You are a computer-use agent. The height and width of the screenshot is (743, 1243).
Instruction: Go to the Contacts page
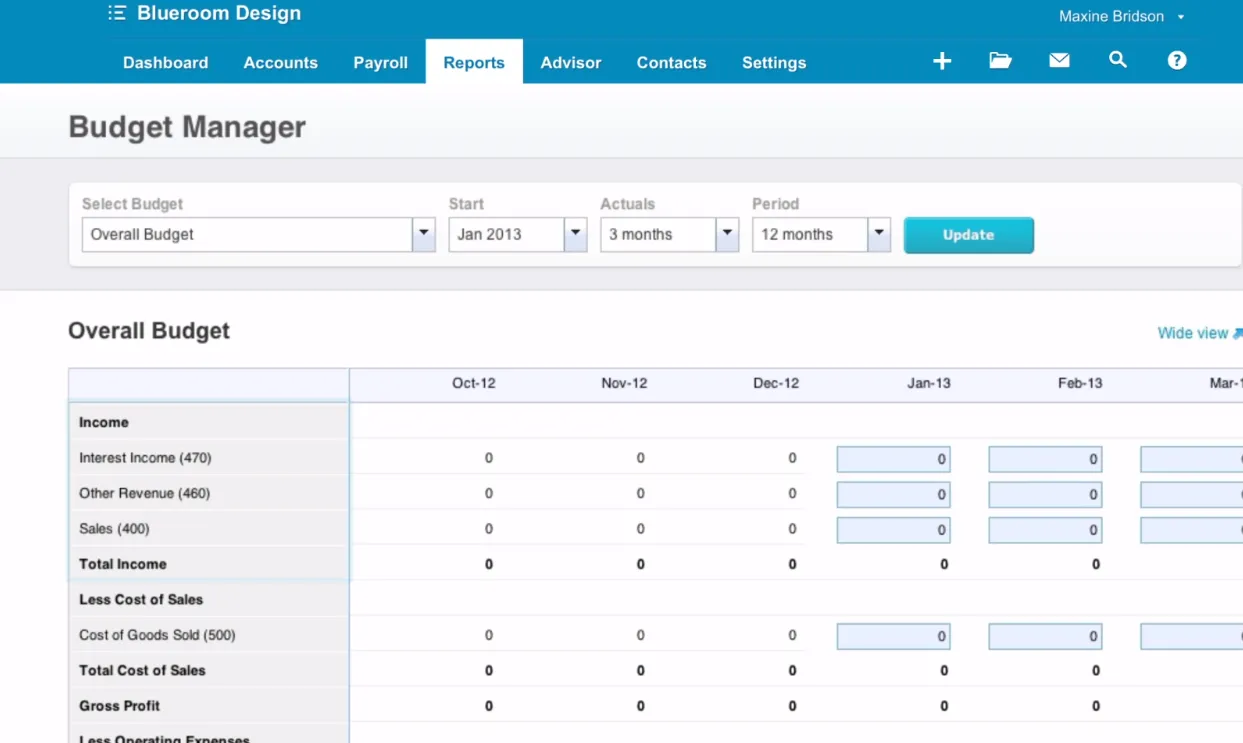671,62
